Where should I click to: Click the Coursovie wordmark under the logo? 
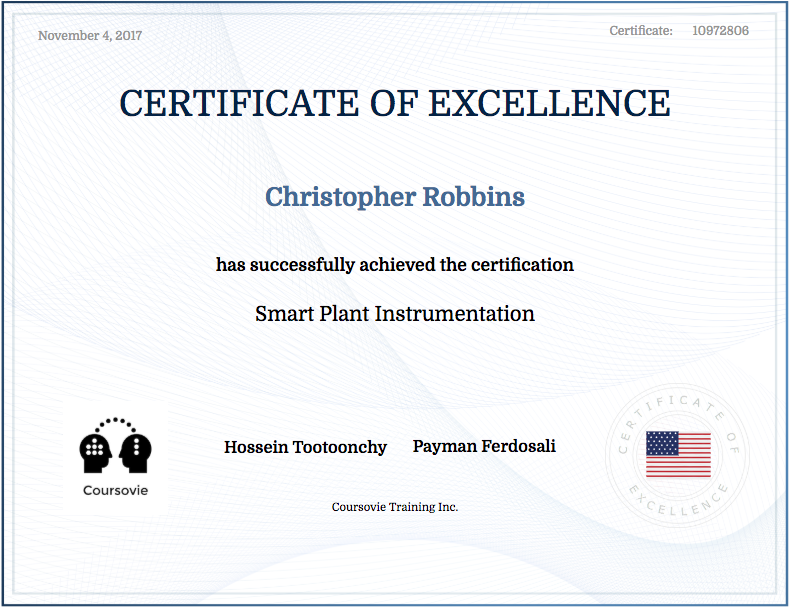(115, 491)
